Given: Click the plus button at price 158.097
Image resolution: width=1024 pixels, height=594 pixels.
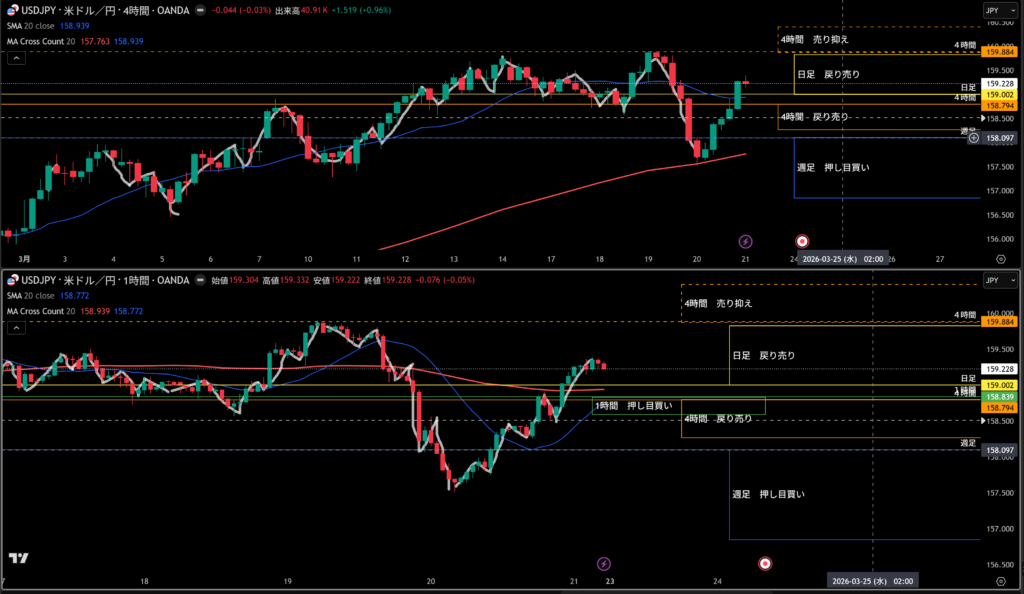Looking at the screenshot, I should 974,138.
